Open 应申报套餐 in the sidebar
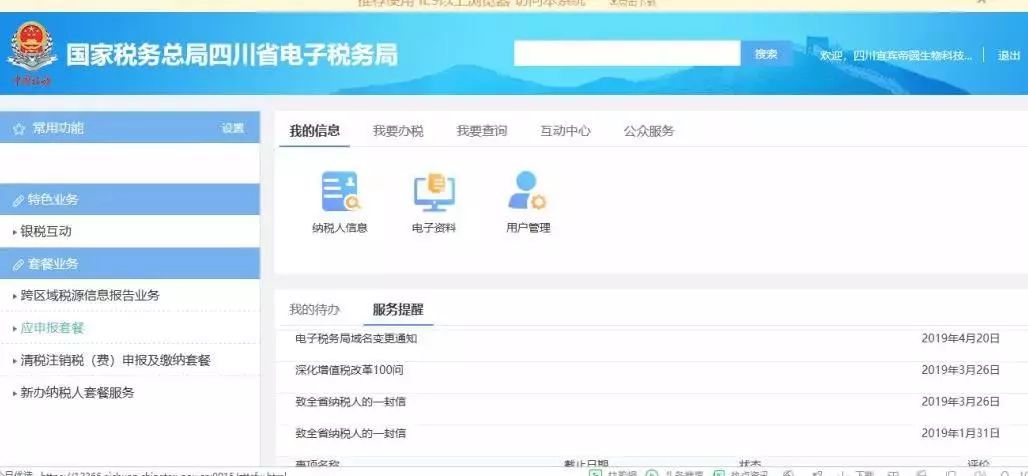1028x476 pixels. point(52,328)
